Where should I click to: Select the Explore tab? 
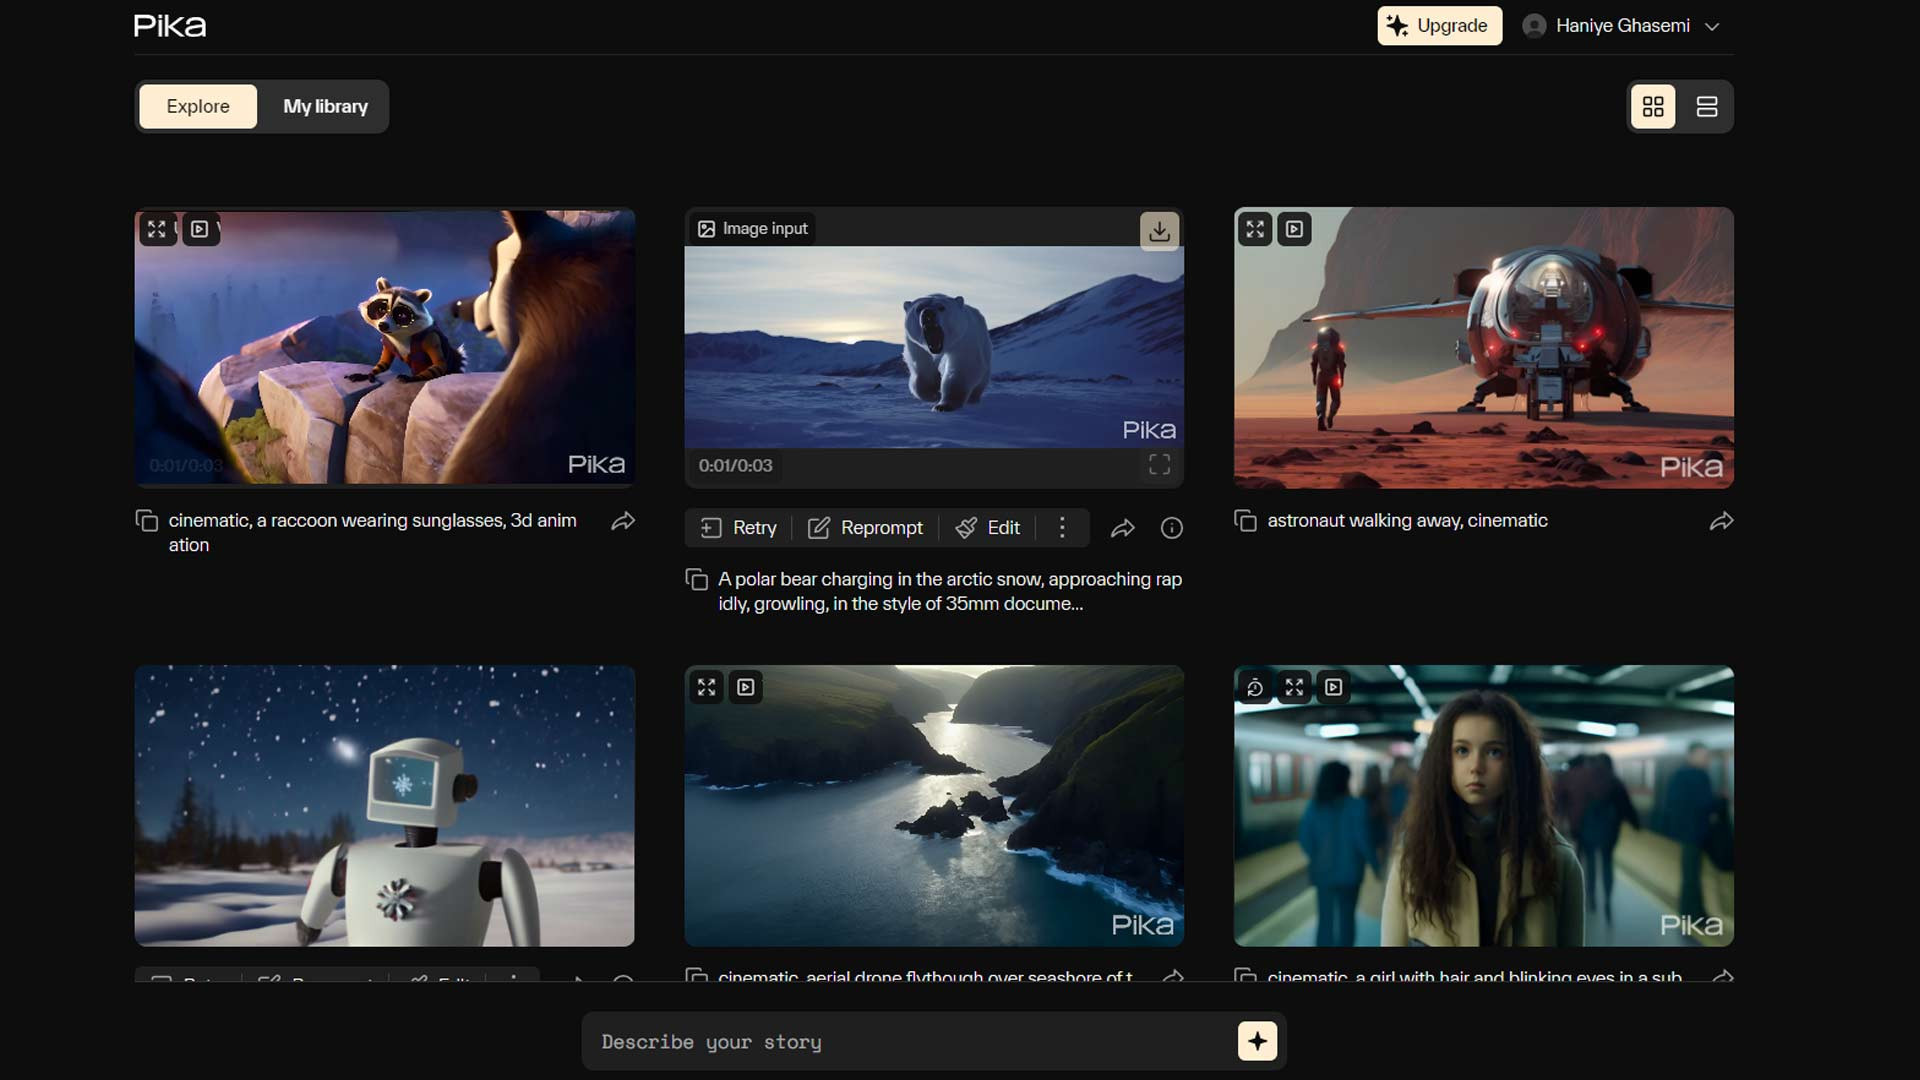[198, 106]
